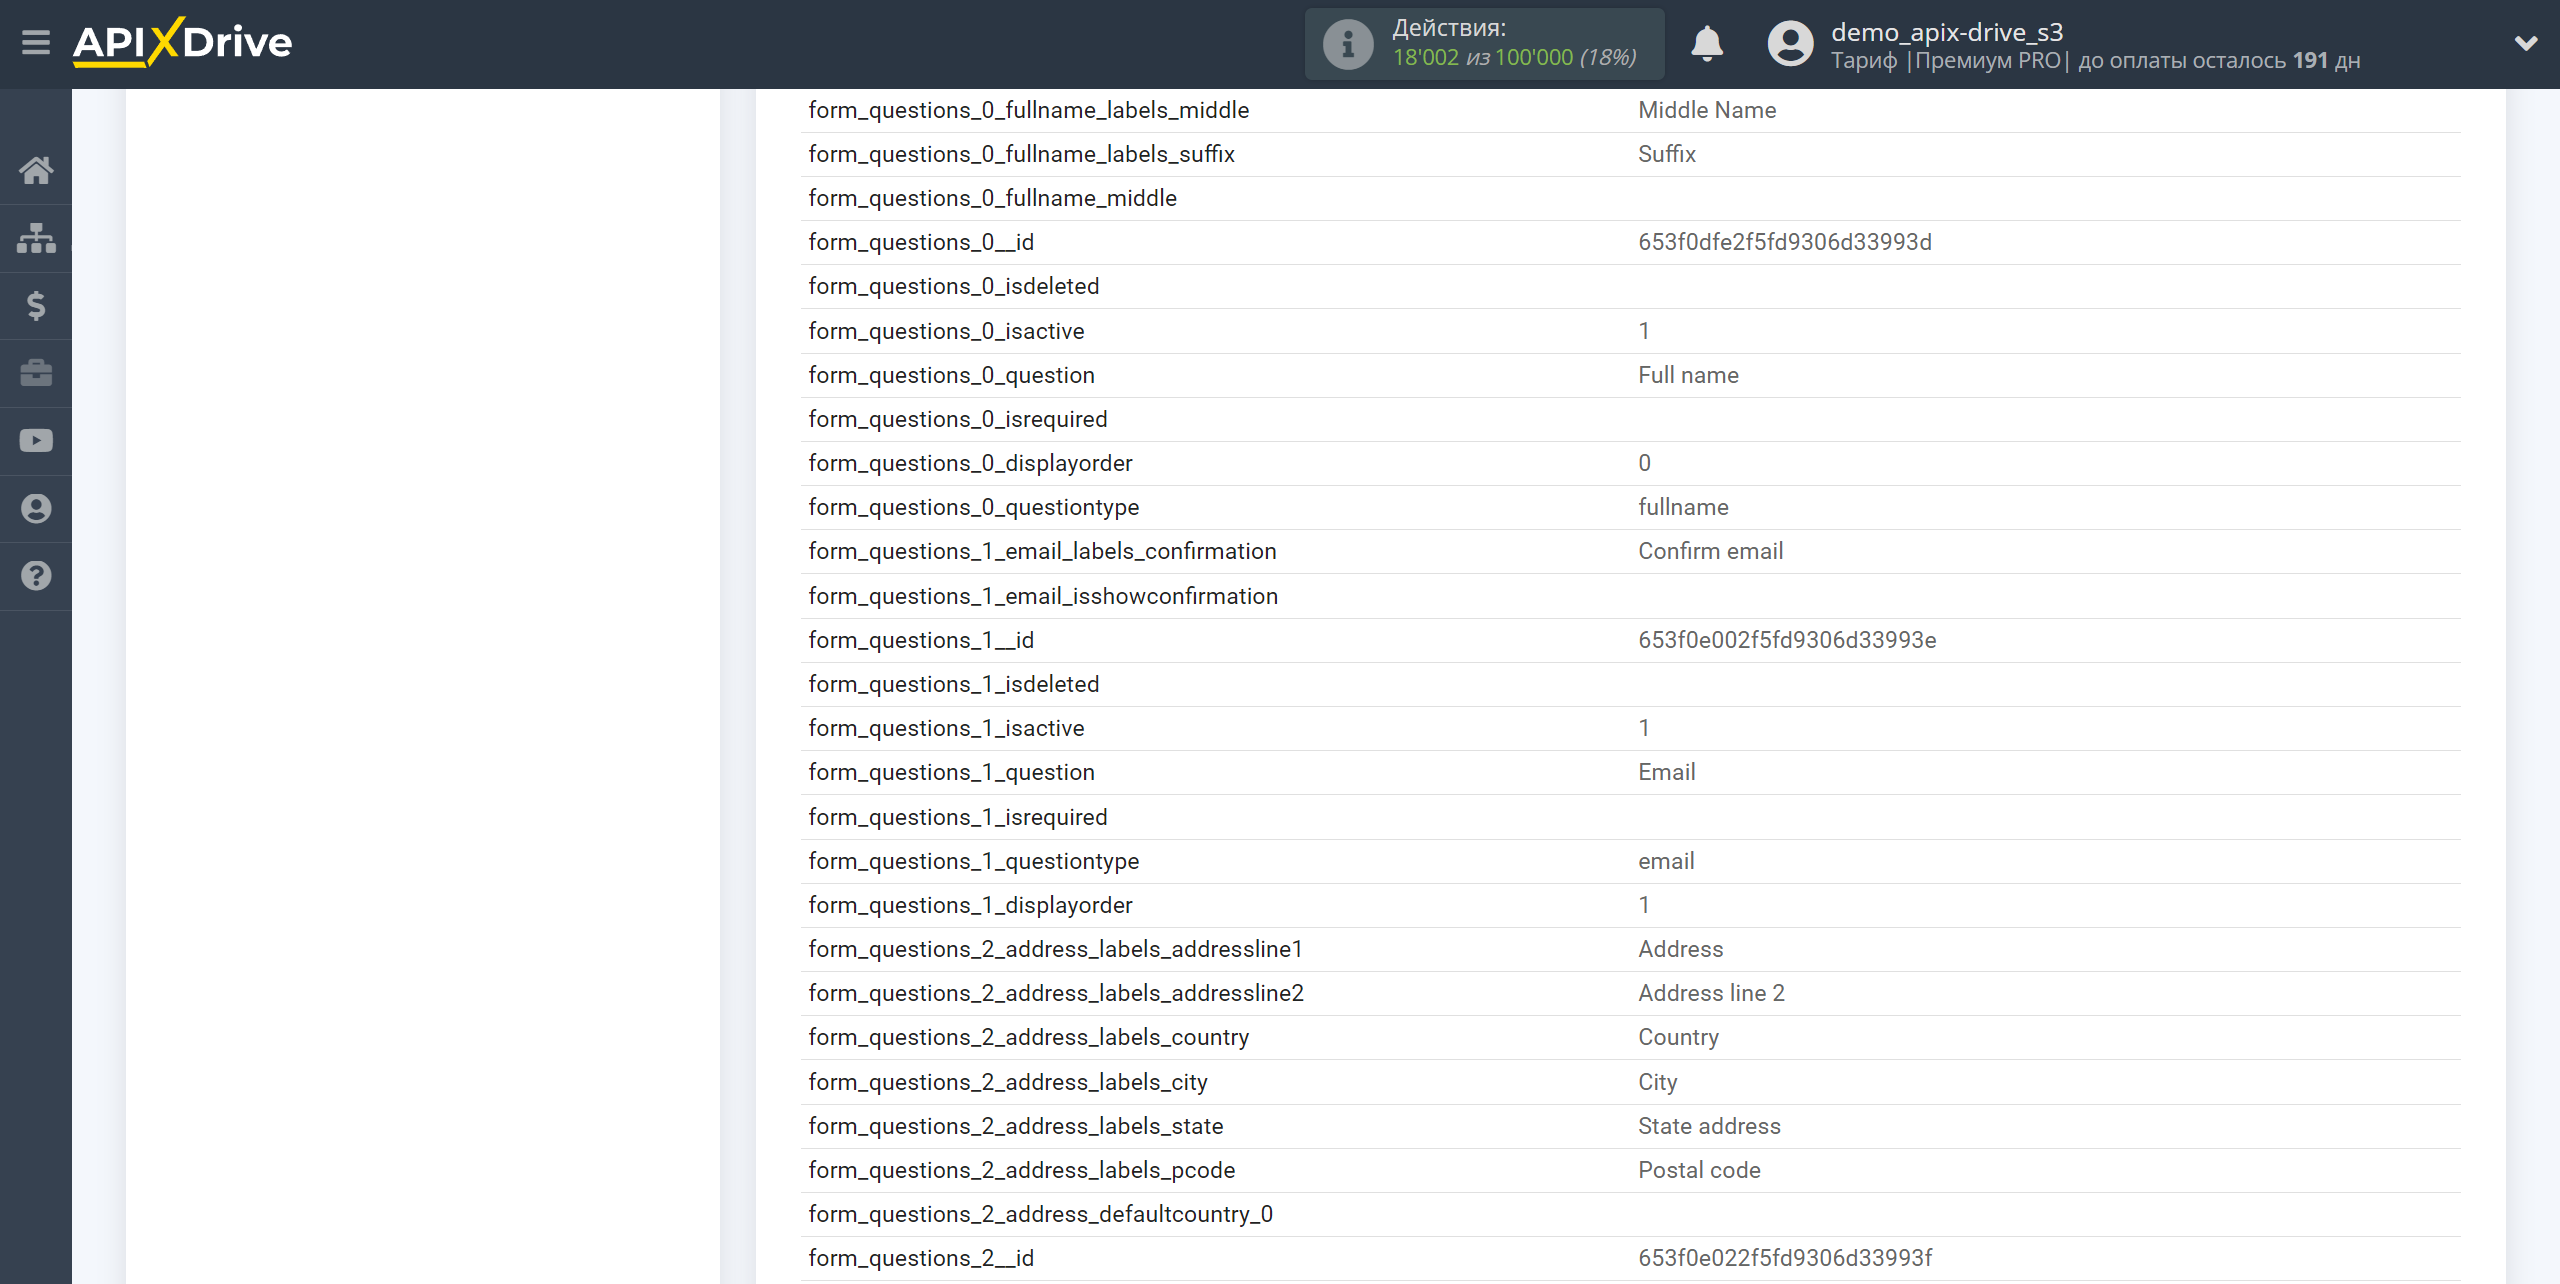Select the Postal code value
The width and height of the screenshot is (2560, 1284).
[x=1699, y=1170]
